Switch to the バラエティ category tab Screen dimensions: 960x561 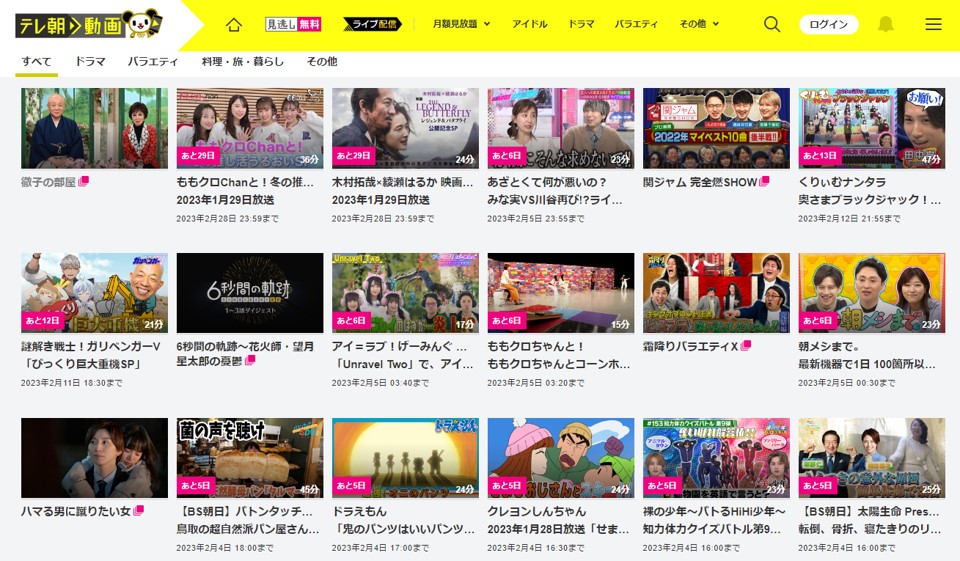tap(152, 61)
